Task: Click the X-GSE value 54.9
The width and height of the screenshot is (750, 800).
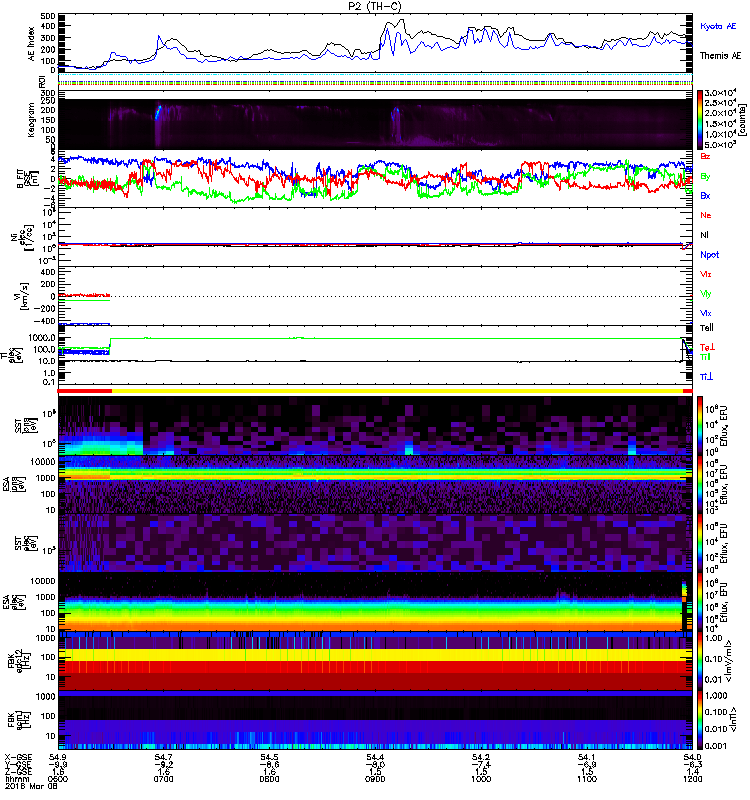Action: [x=57, y=758]
